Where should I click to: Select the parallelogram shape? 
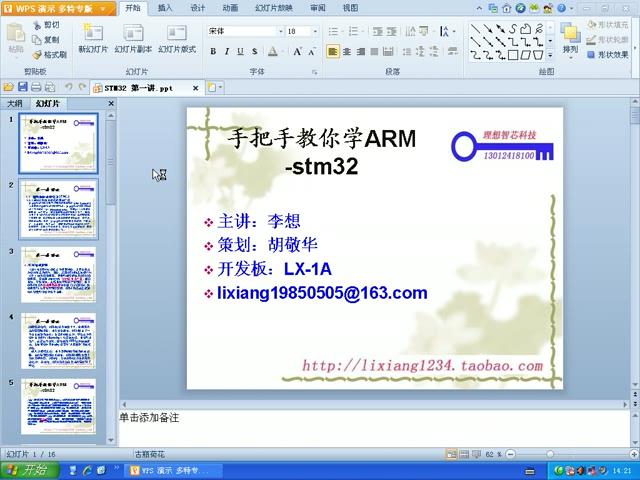click(x=526, y=55)
